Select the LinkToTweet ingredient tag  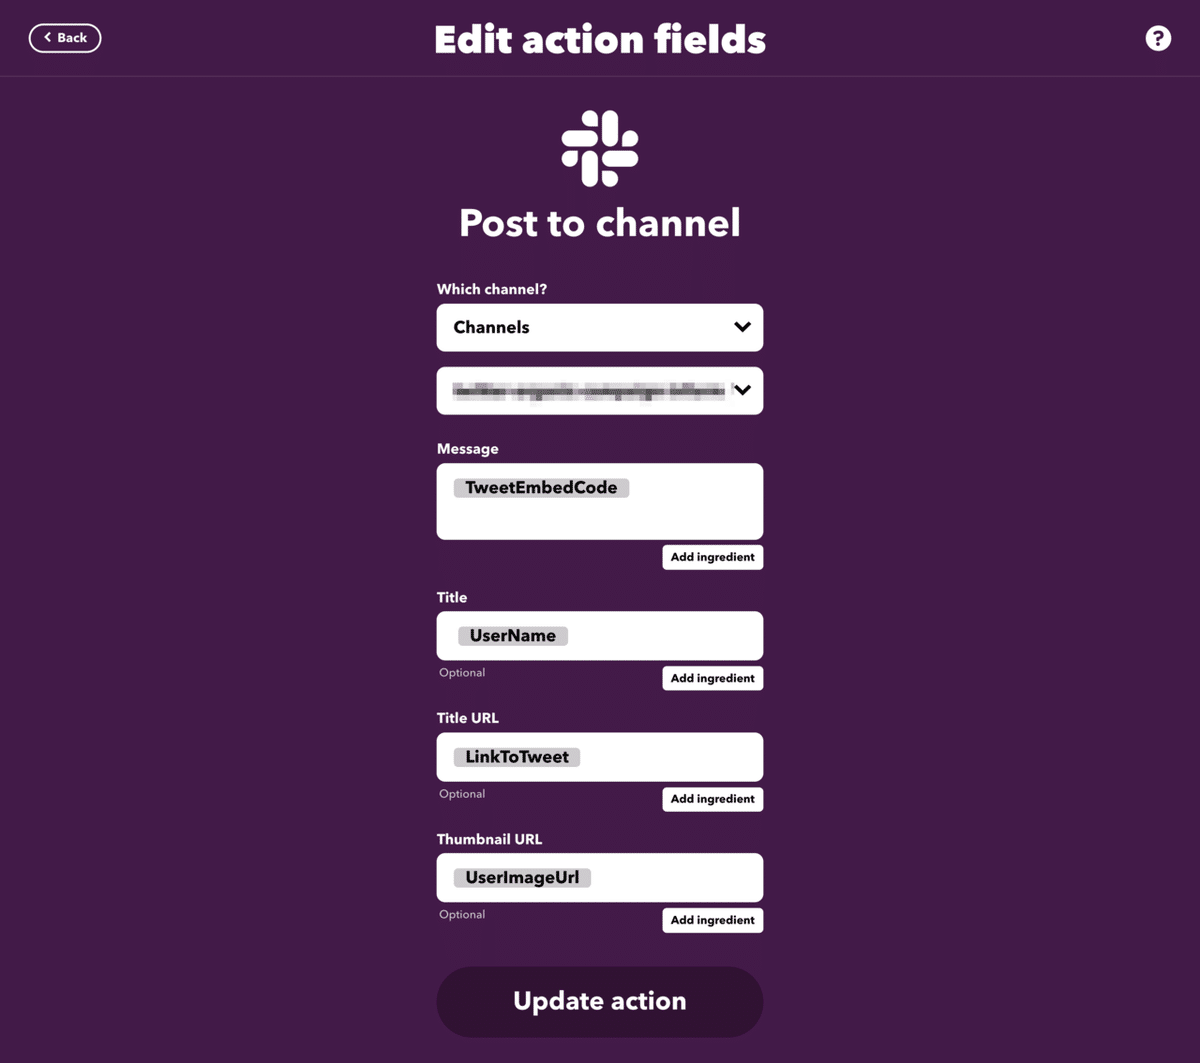(517, 757)
